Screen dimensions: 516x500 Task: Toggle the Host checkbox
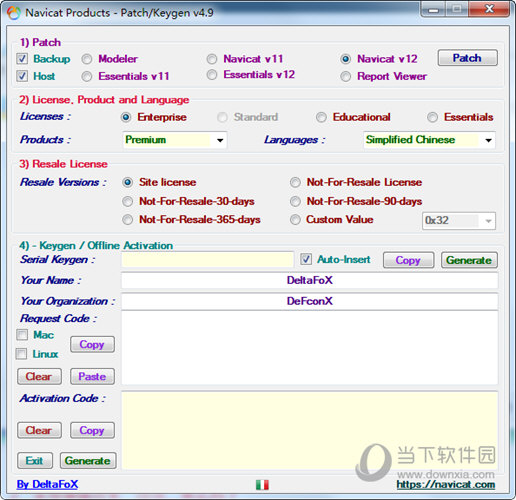pos(22,76)
